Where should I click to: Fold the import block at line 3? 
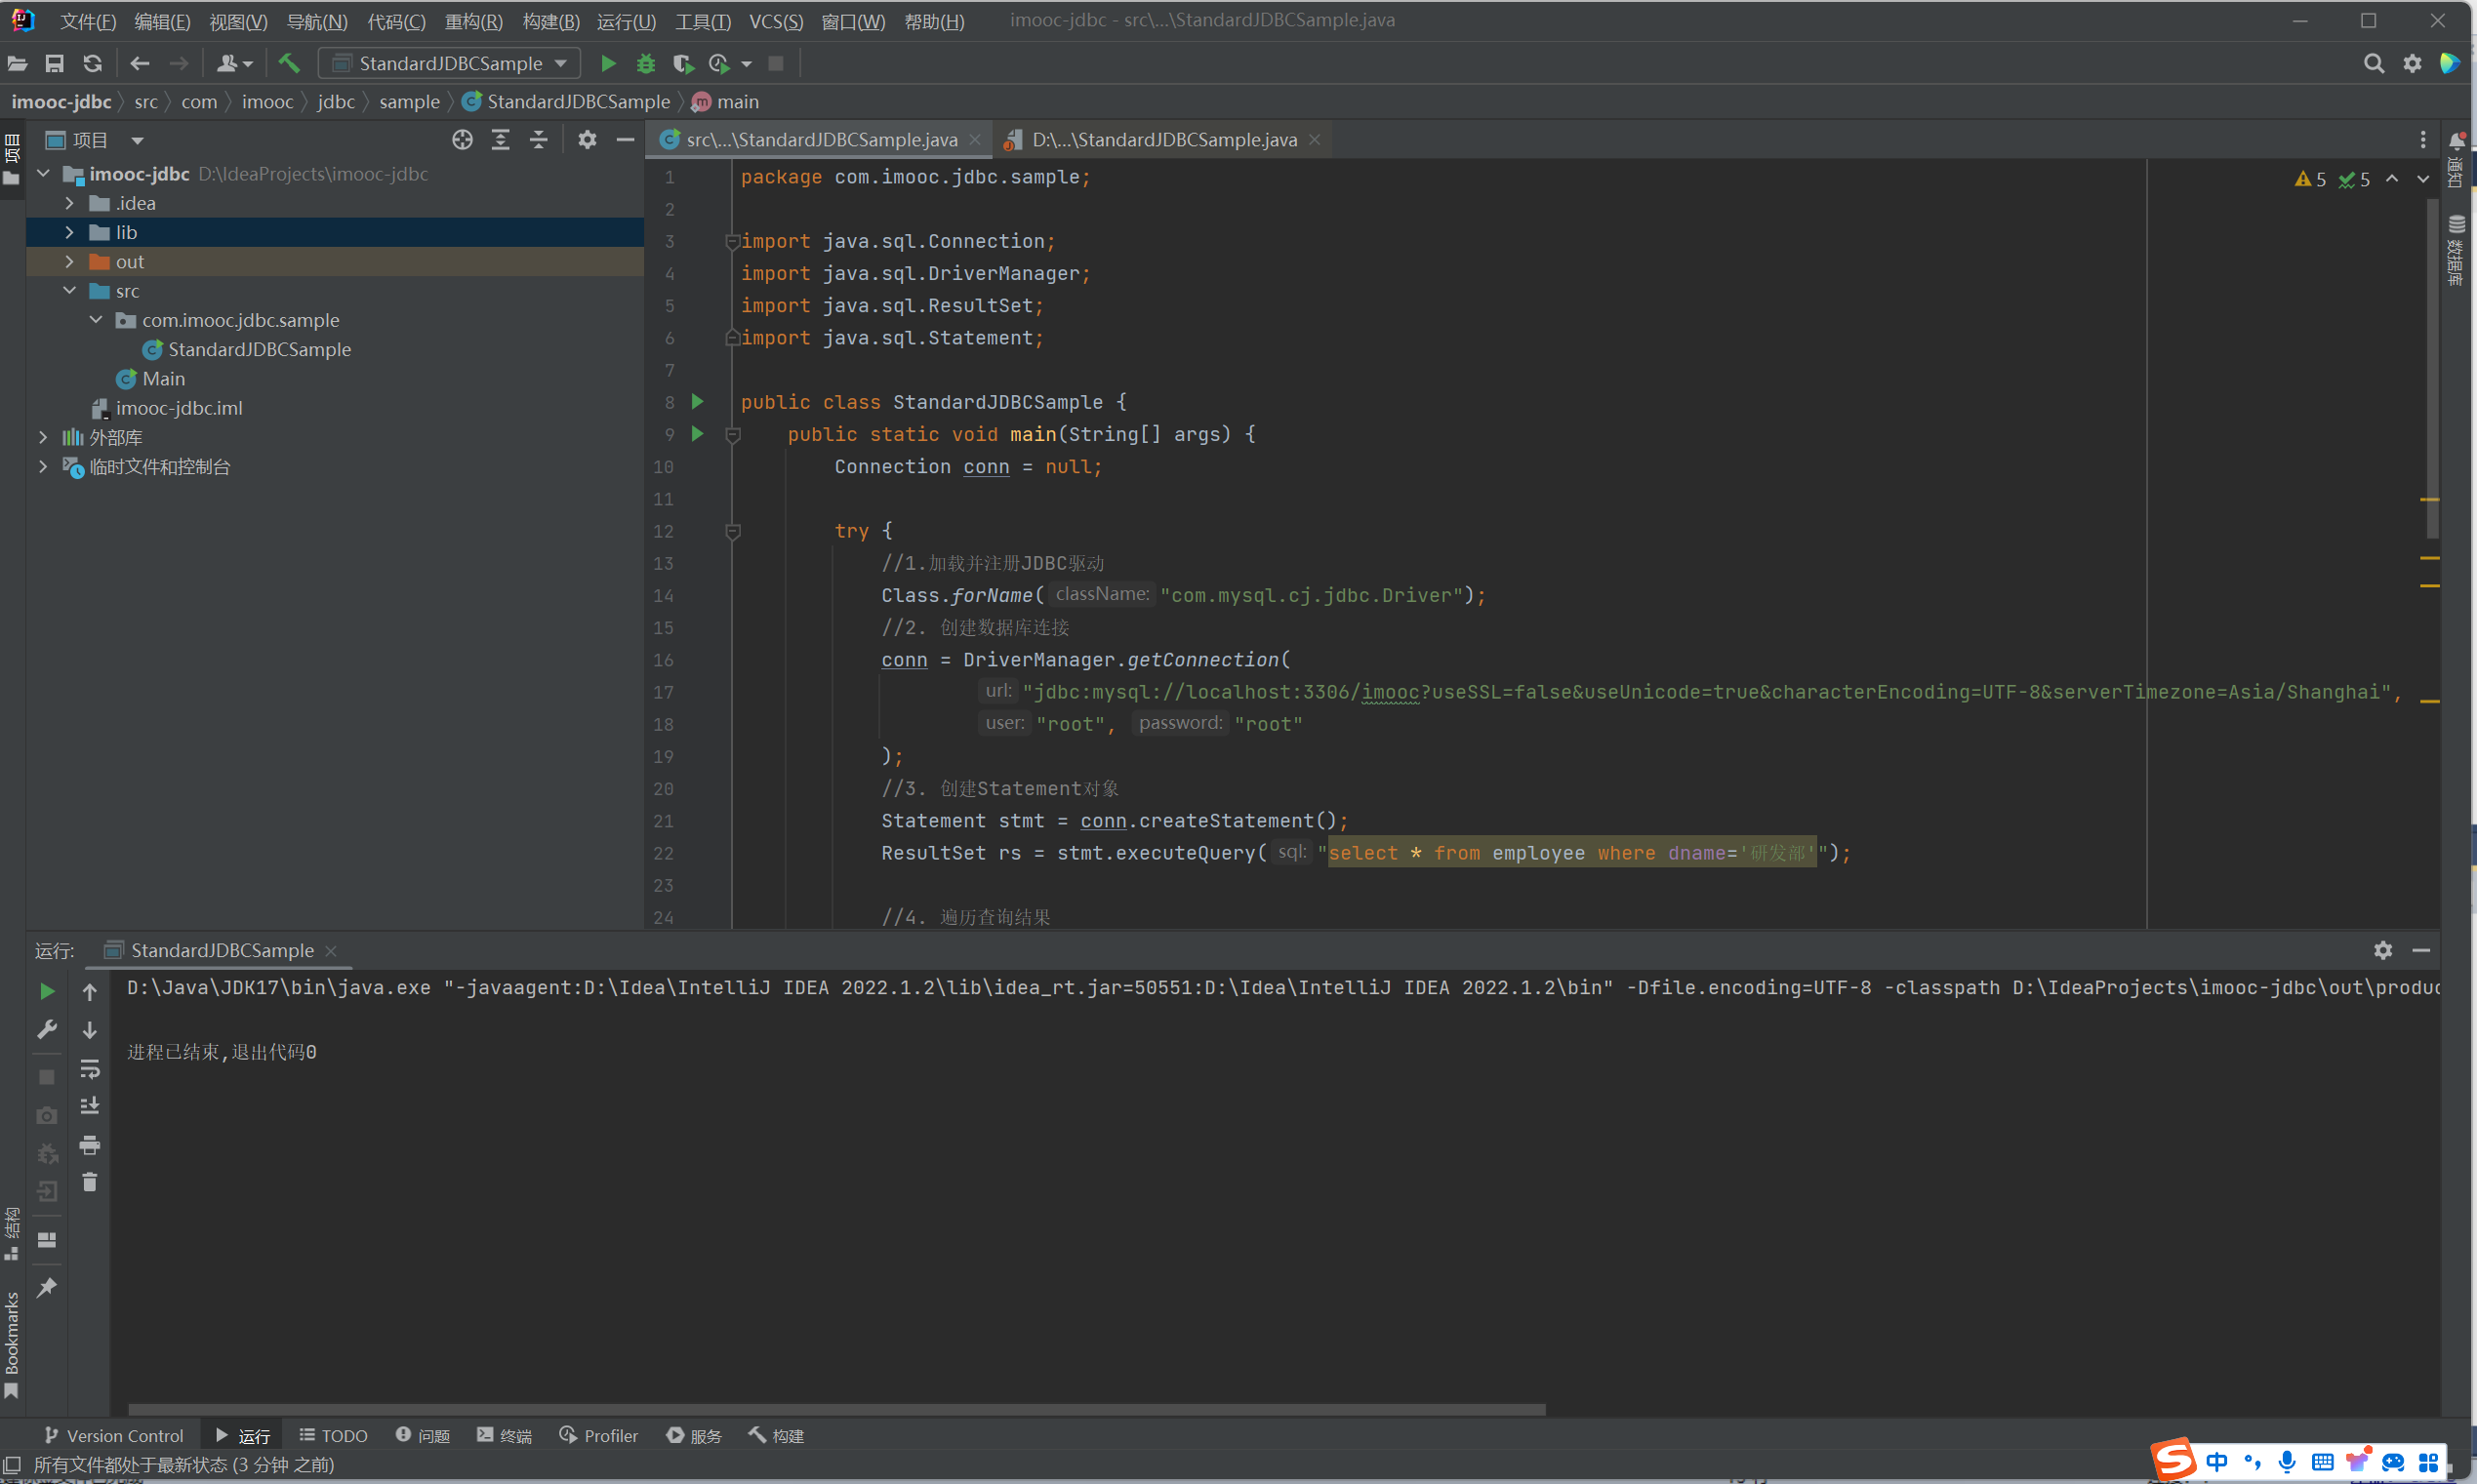(x=732, y=242)
